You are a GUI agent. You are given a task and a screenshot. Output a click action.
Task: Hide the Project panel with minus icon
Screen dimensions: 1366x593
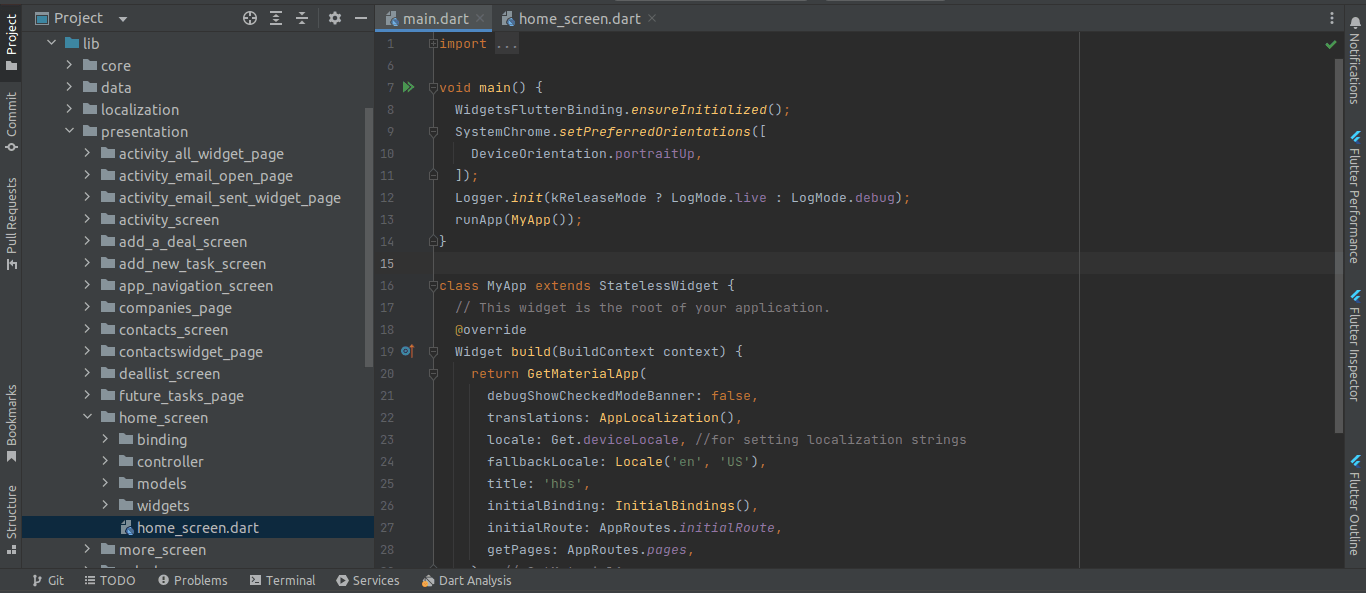(x=361, y=18)
